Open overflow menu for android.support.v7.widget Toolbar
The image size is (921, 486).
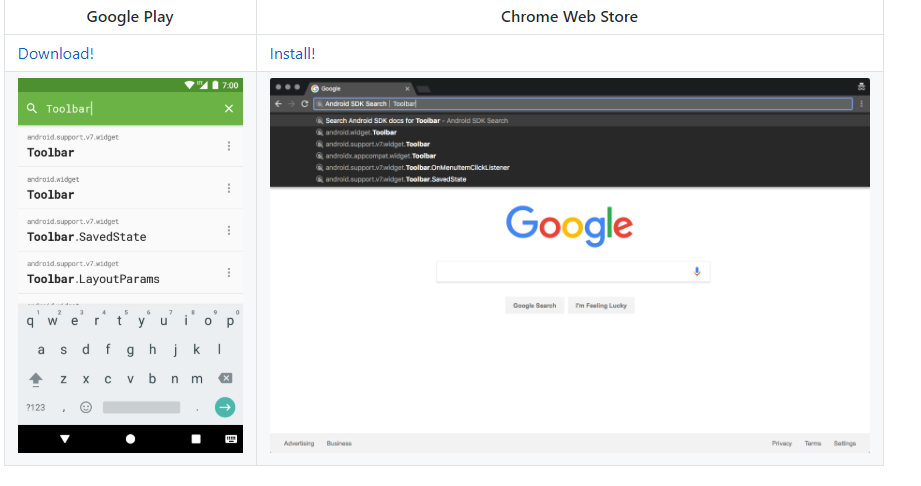tap(229, 146)
